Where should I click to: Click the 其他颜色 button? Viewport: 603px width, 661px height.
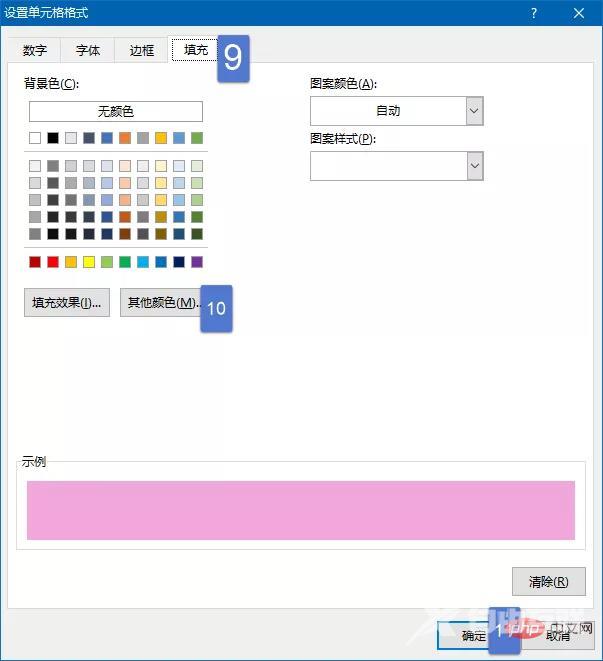(161, 303)
